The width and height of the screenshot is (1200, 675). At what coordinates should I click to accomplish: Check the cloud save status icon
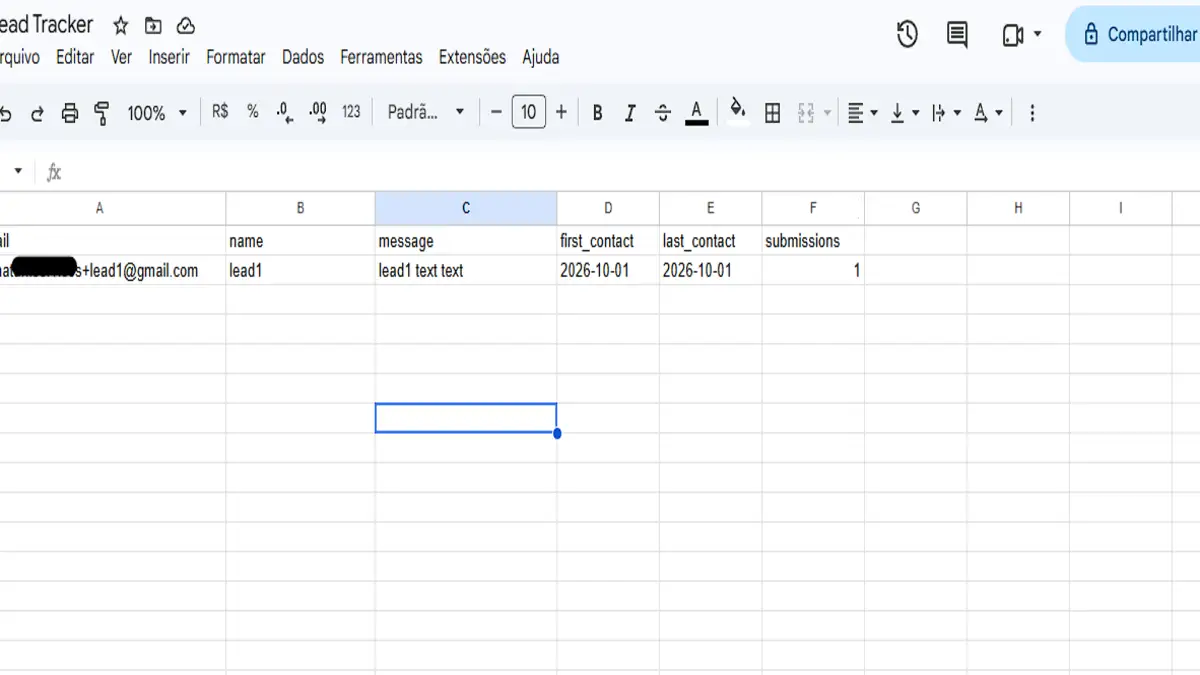pos(185,26)
